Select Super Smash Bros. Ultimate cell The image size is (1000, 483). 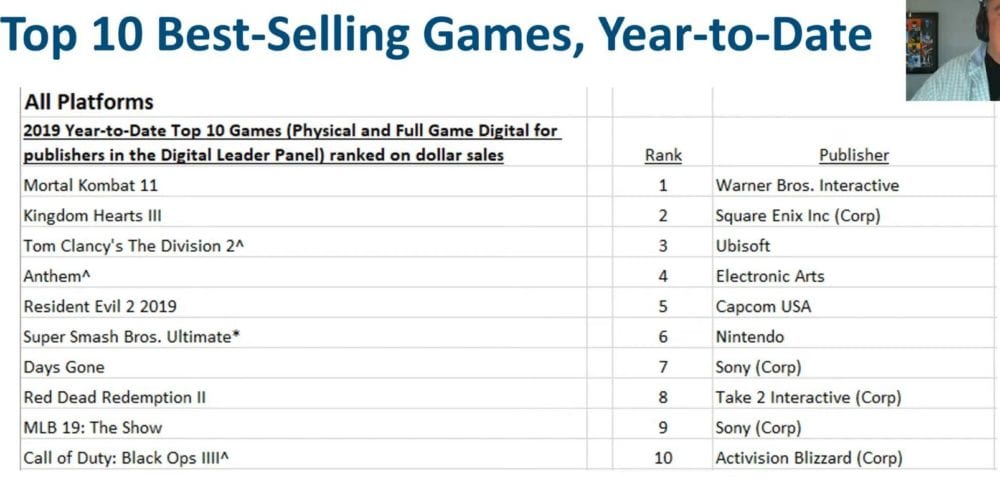tap(132, 337)
